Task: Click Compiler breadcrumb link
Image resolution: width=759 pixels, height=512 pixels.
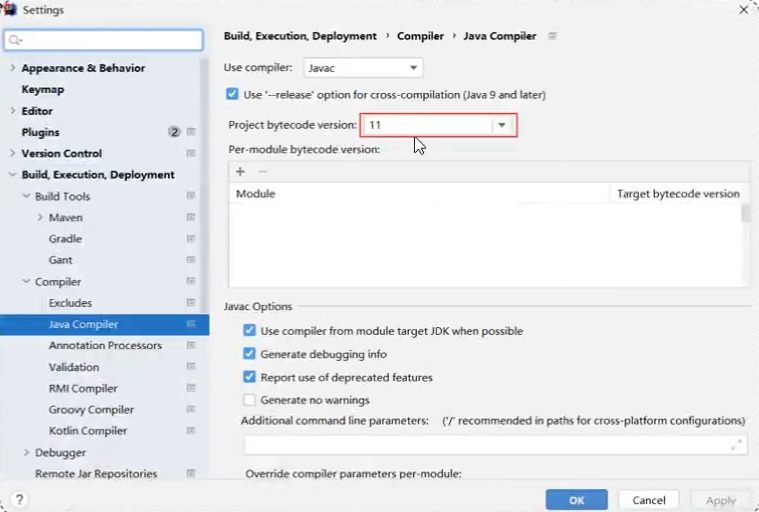Action: 420,36
